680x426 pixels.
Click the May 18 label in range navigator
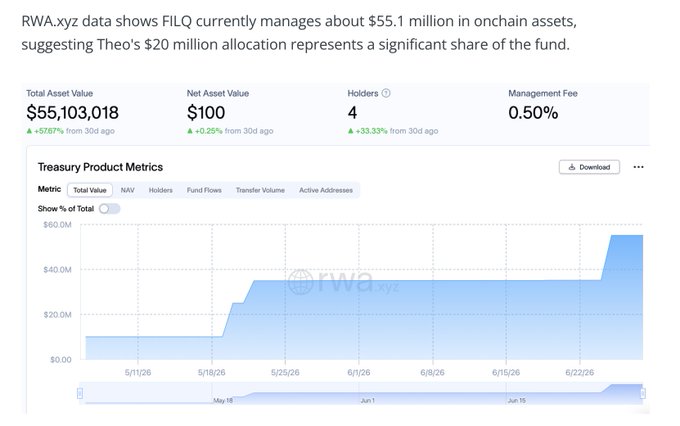point(223,400)
